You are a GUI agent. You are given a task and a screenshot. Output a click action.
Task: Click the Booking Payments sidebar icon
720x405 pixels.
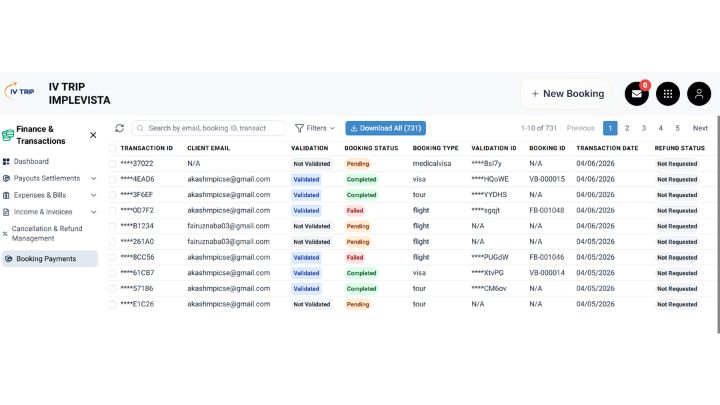pyautogui.click(x=8, y=259)
